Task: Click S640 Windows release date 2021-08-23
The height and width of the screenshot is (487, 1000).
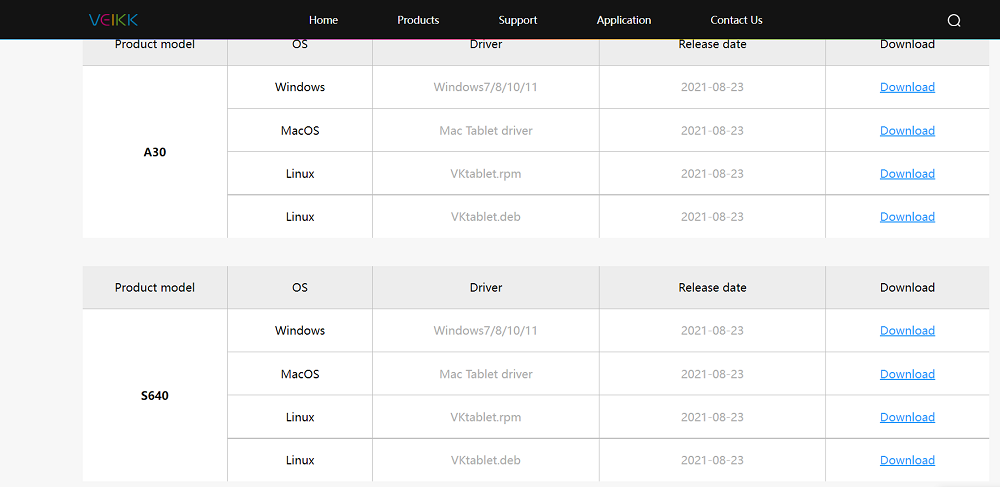Action: 712,330
